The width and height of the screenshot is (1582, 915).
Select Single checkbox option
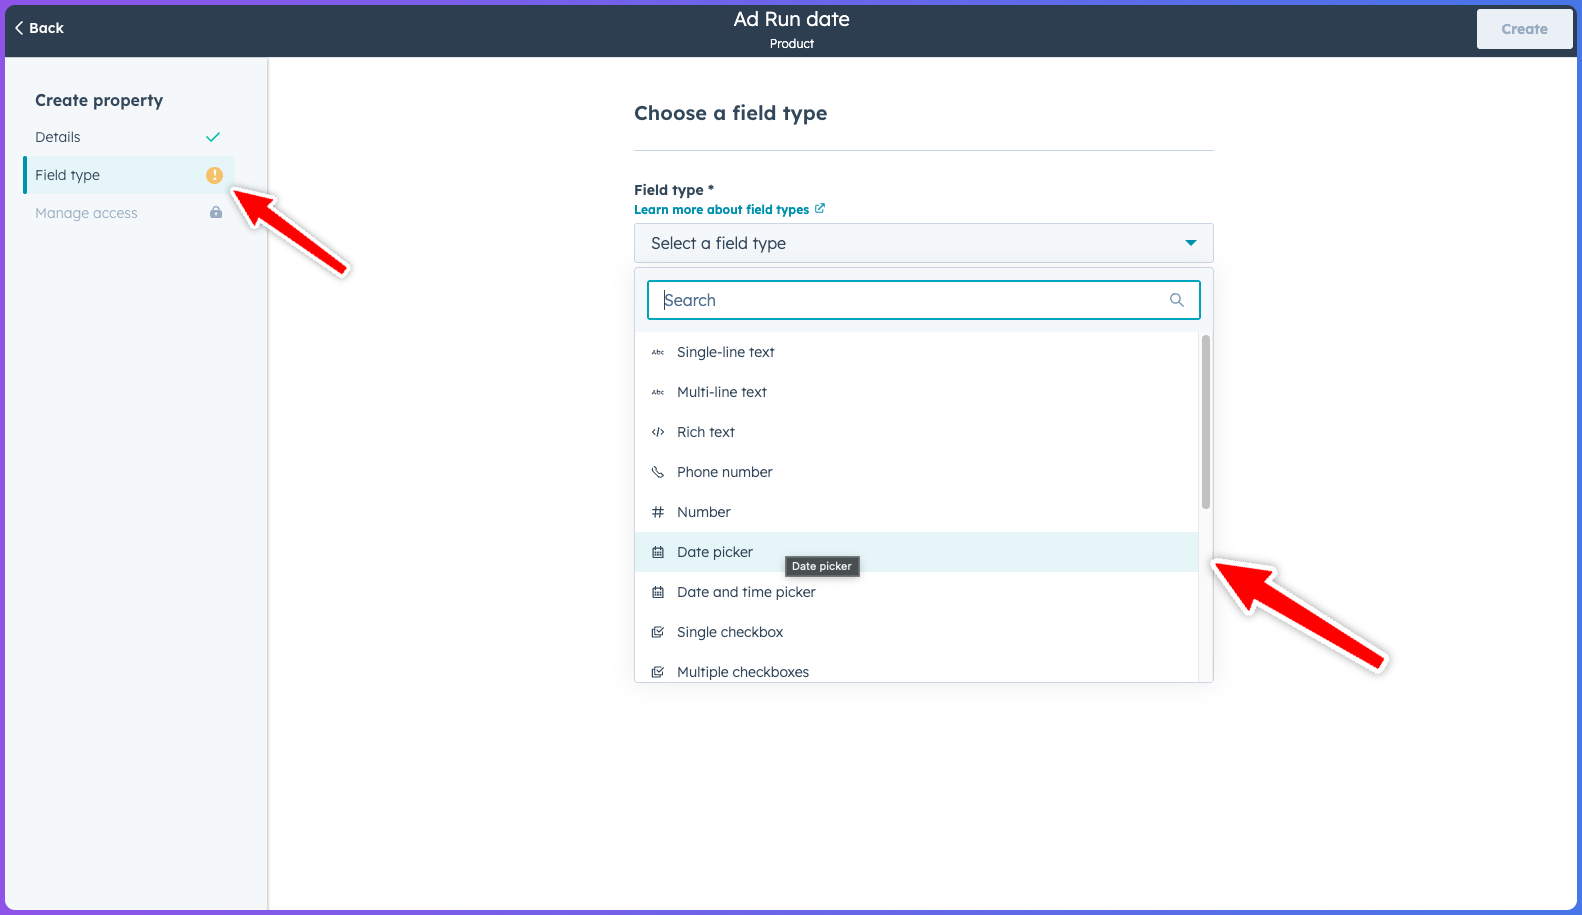[x=916, y=632]
